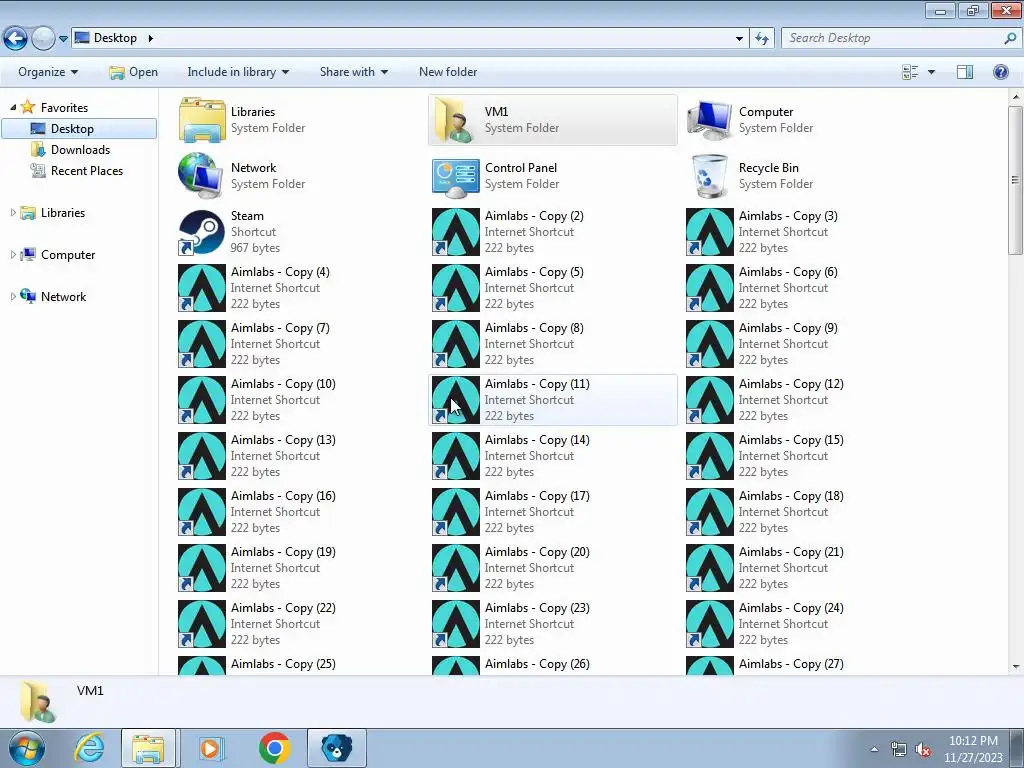Click the Open toolbar button
The width and height of the screenshot is (1024, 768).
pos(133,72)
